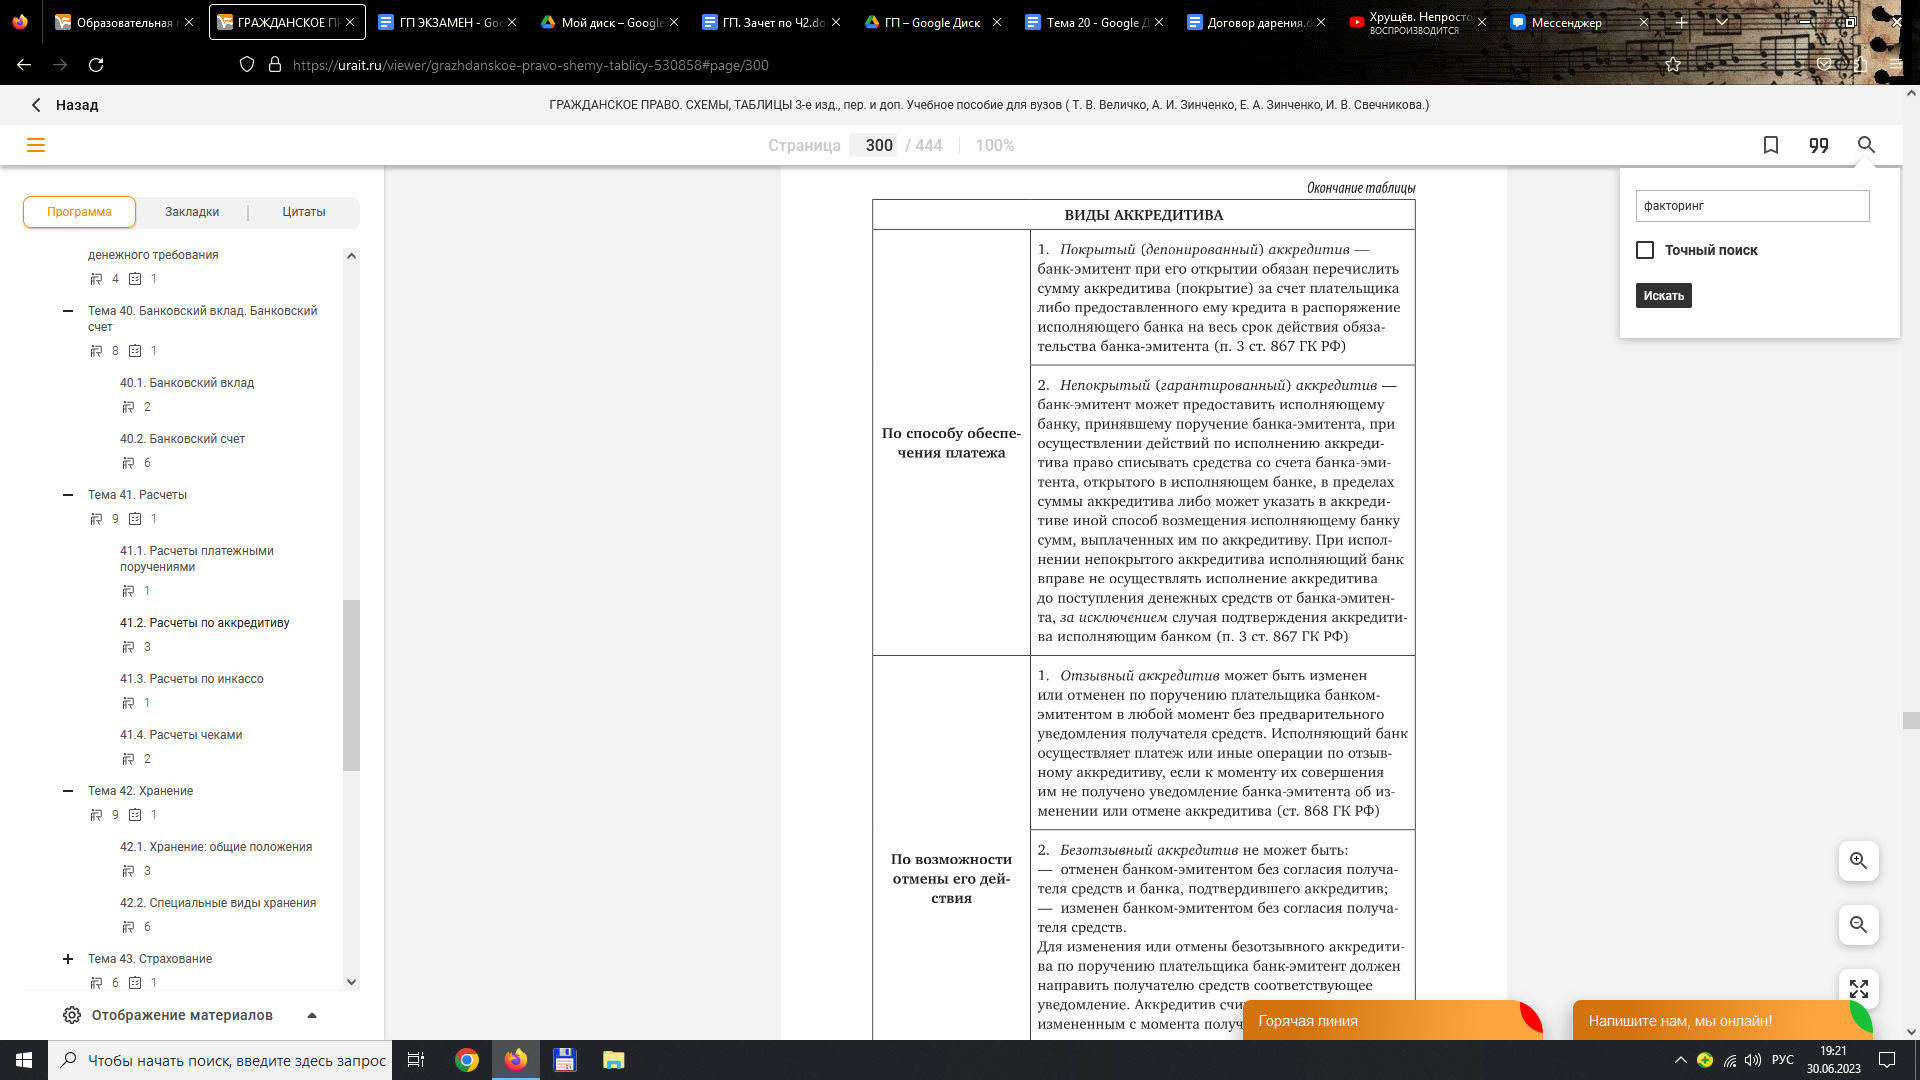This screenshot has width=1920, height=1080.
Task: Click the Firefox icon in the taskbar
Action: [x=516, y=1060]
